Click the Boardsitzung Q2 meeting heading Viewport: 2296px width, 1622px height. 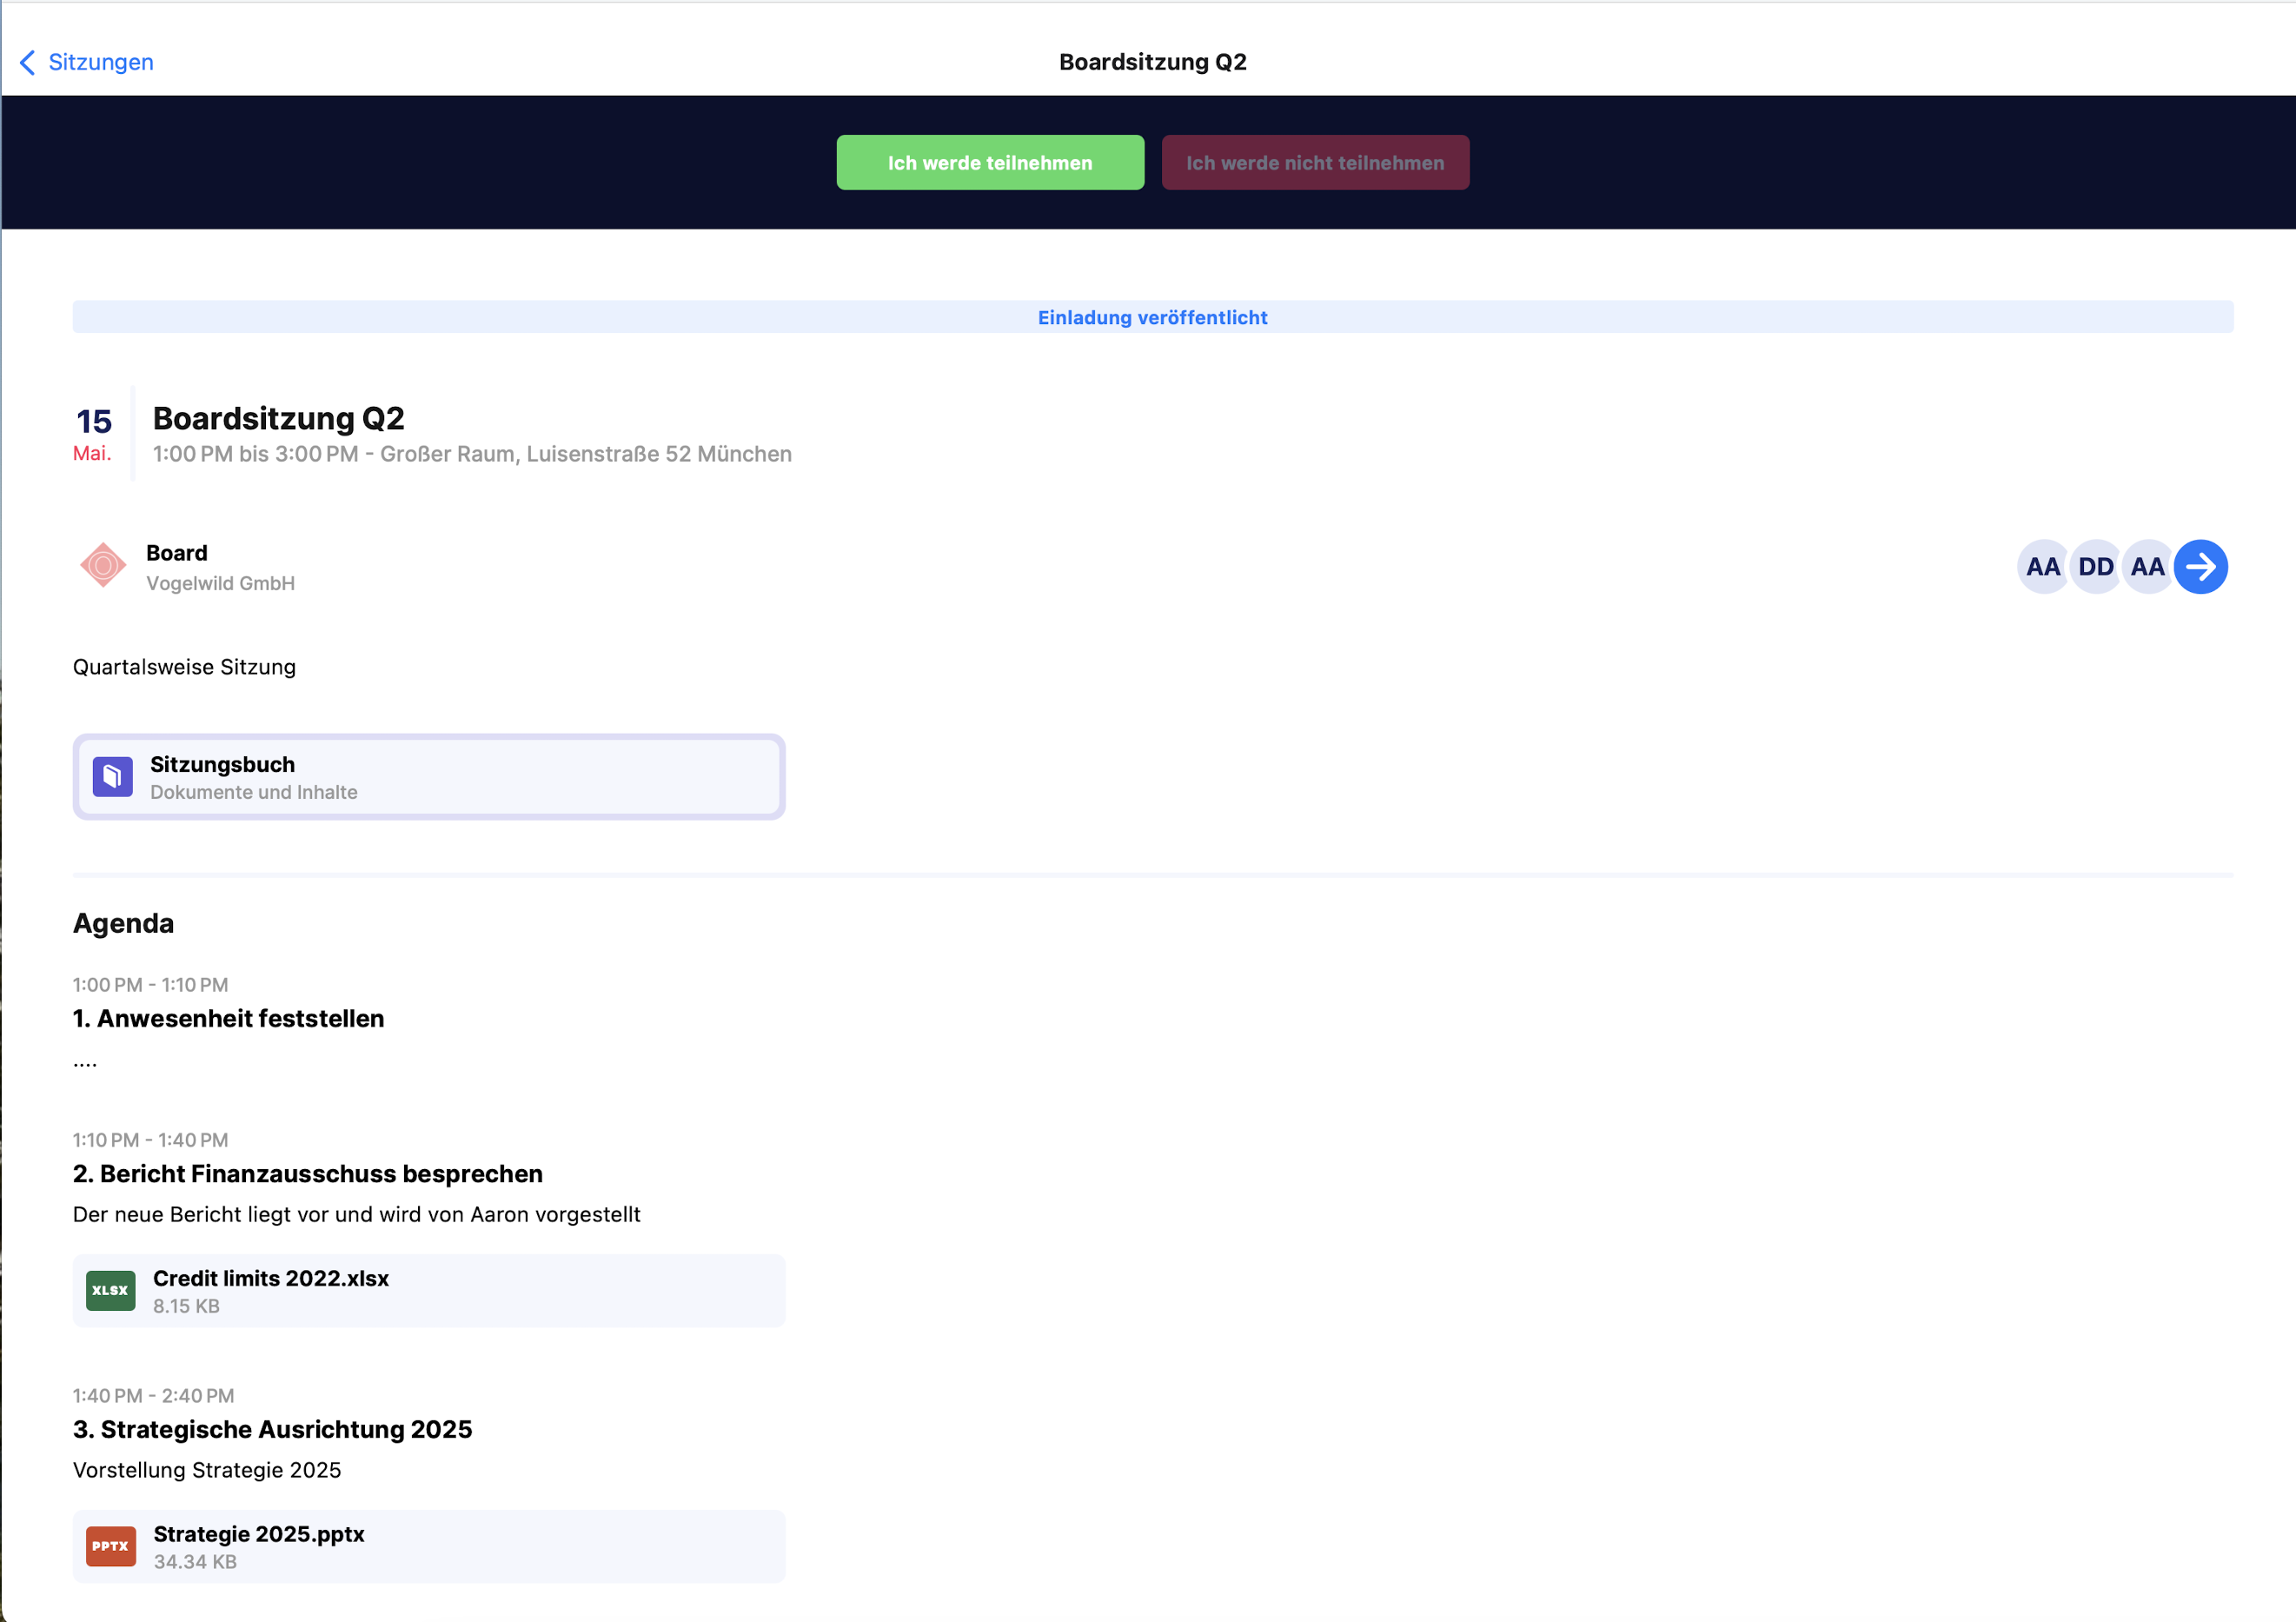click(x=278, y=418)
